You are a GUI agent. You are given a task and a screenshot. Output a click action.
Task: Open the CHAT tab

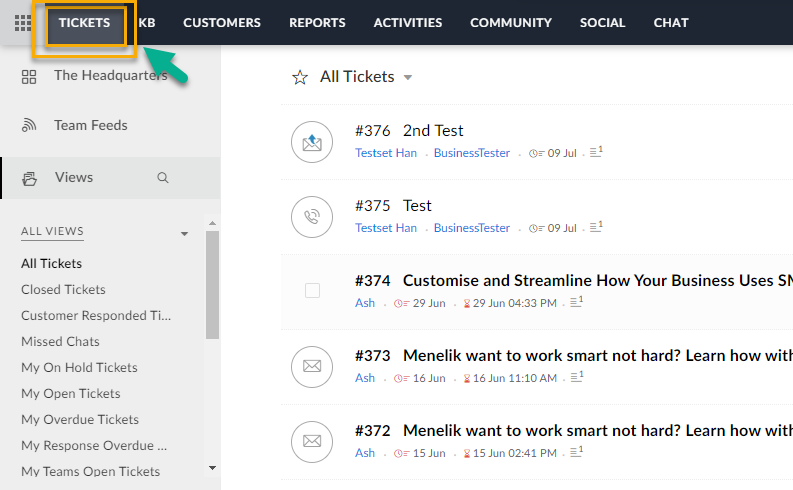point(671,23)
